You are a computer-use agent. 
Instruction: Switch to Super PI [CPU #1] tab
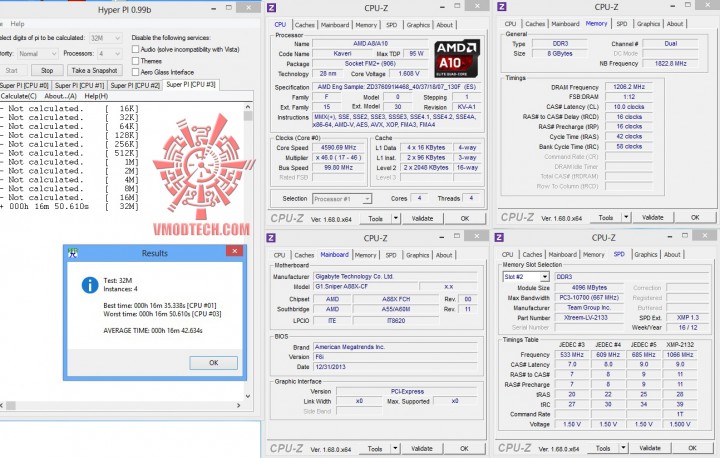pos(79,85)
